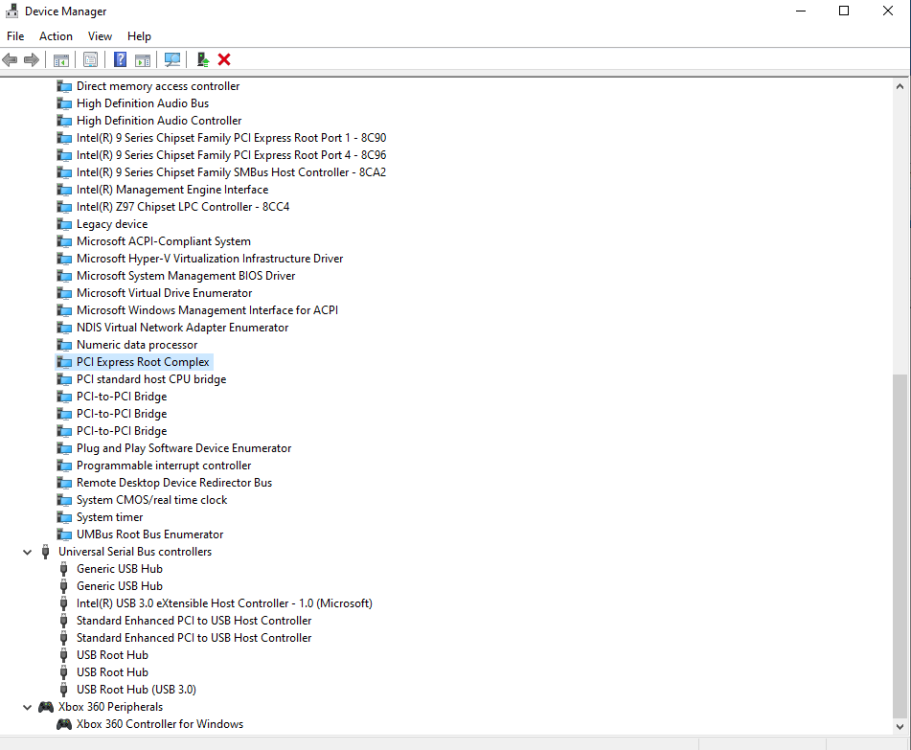Click USB icon beside USB Root Hub (USB 3.0)
911x750 pixels.
(64, 690)
